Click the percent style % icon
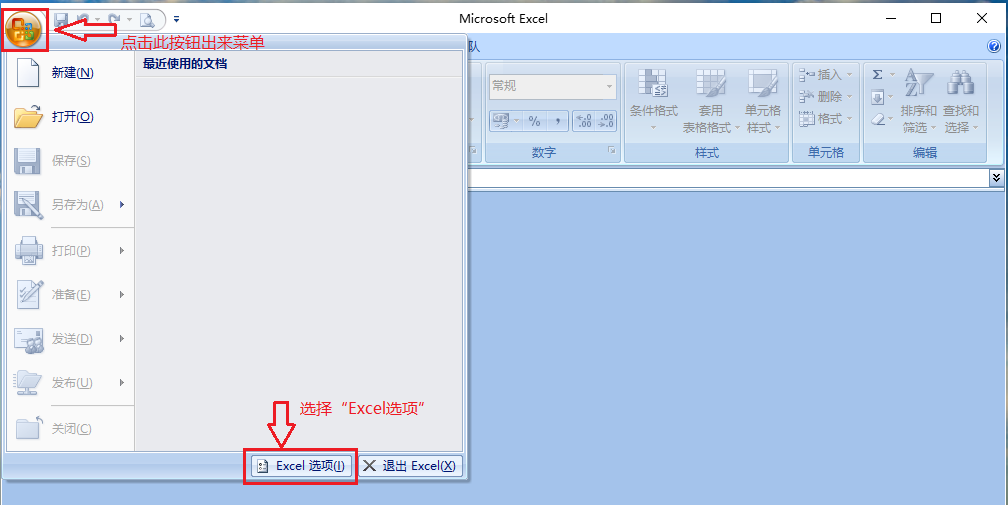The width and height of the screenshot is (1008, 505). coord(534,120)
